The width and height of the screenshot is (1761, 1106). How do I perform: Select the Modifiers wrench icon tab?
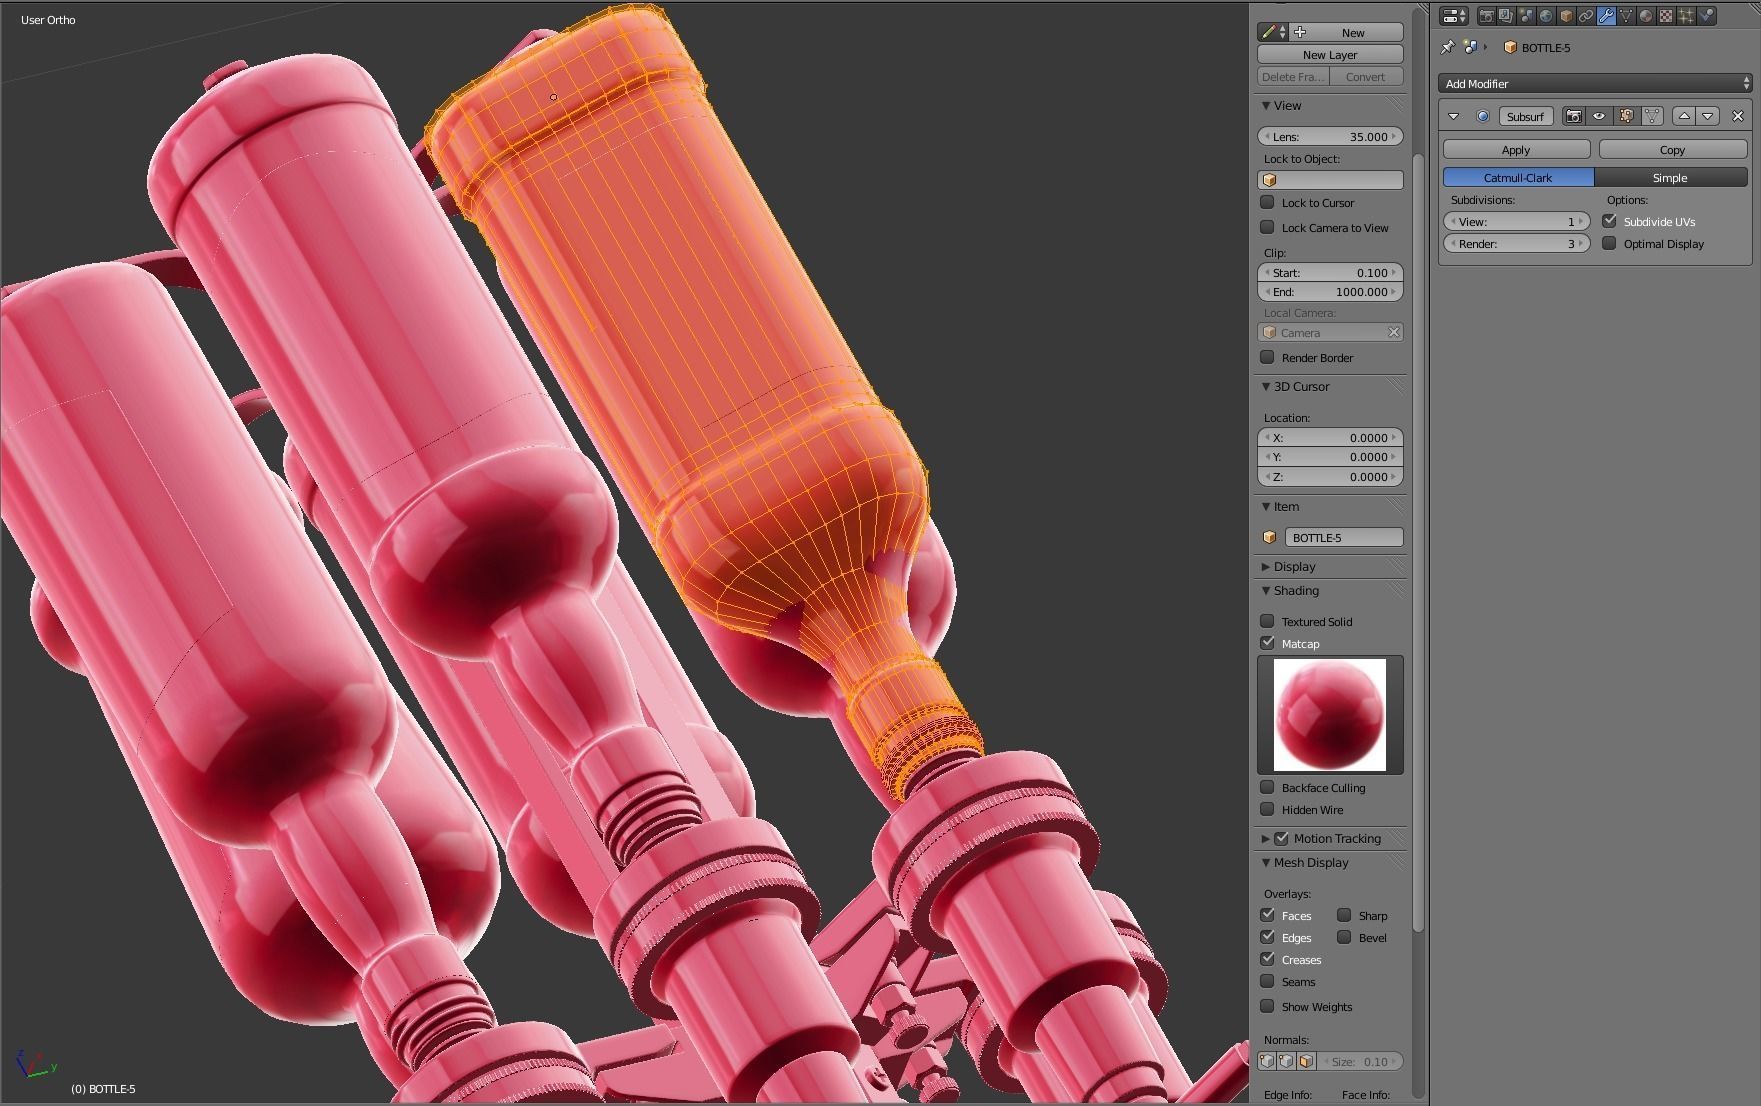click(x=1606, y=16)
